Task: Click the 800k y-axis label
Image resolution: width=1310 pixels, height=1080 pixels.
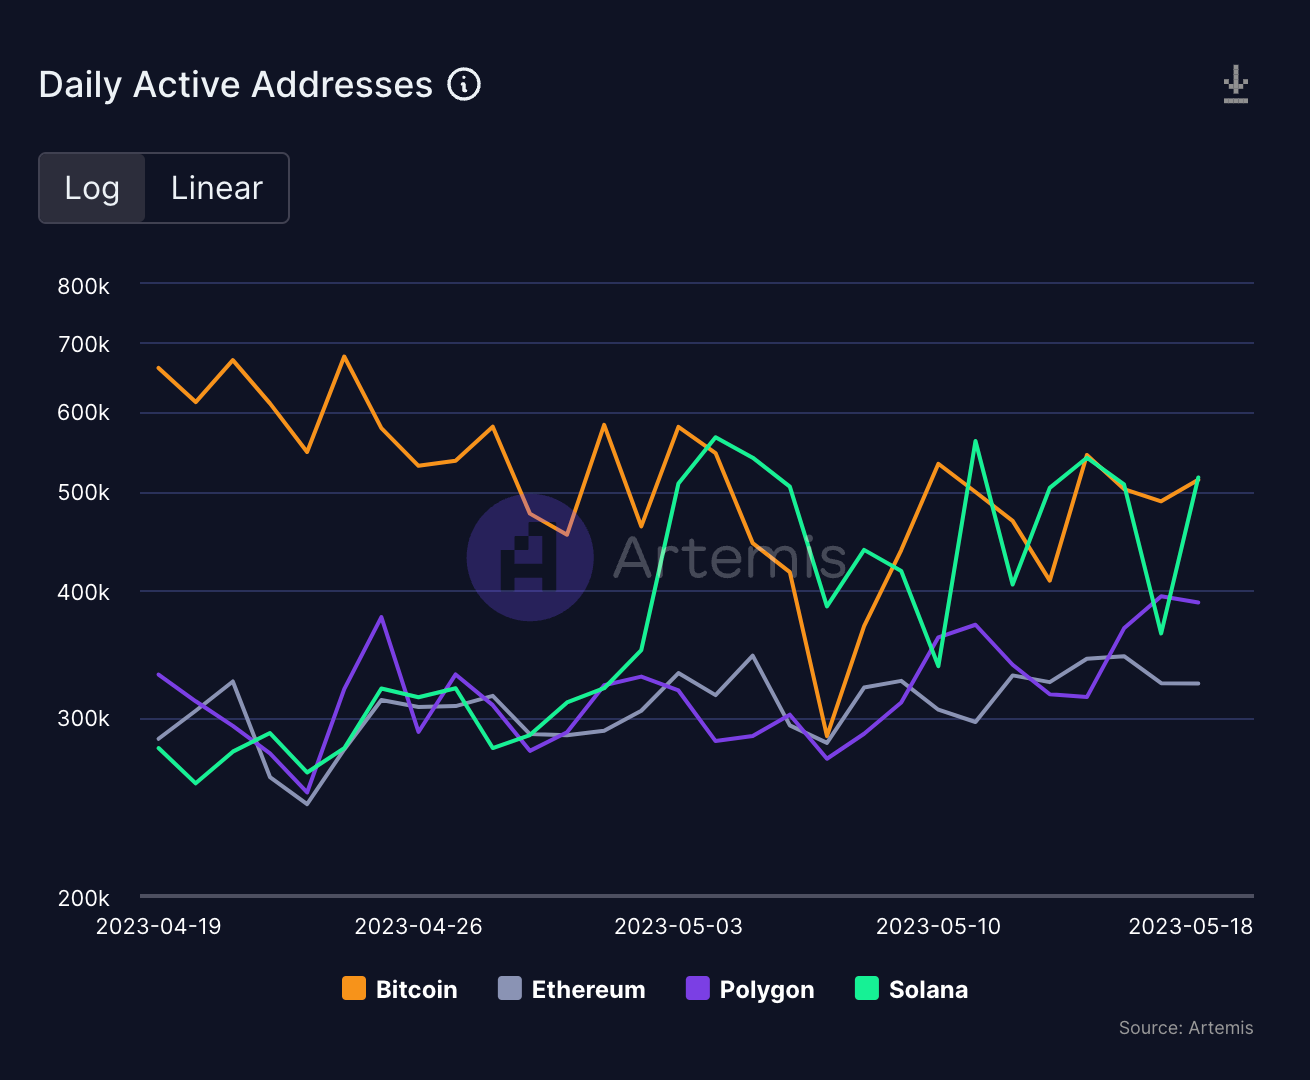Action: [84, 287]
